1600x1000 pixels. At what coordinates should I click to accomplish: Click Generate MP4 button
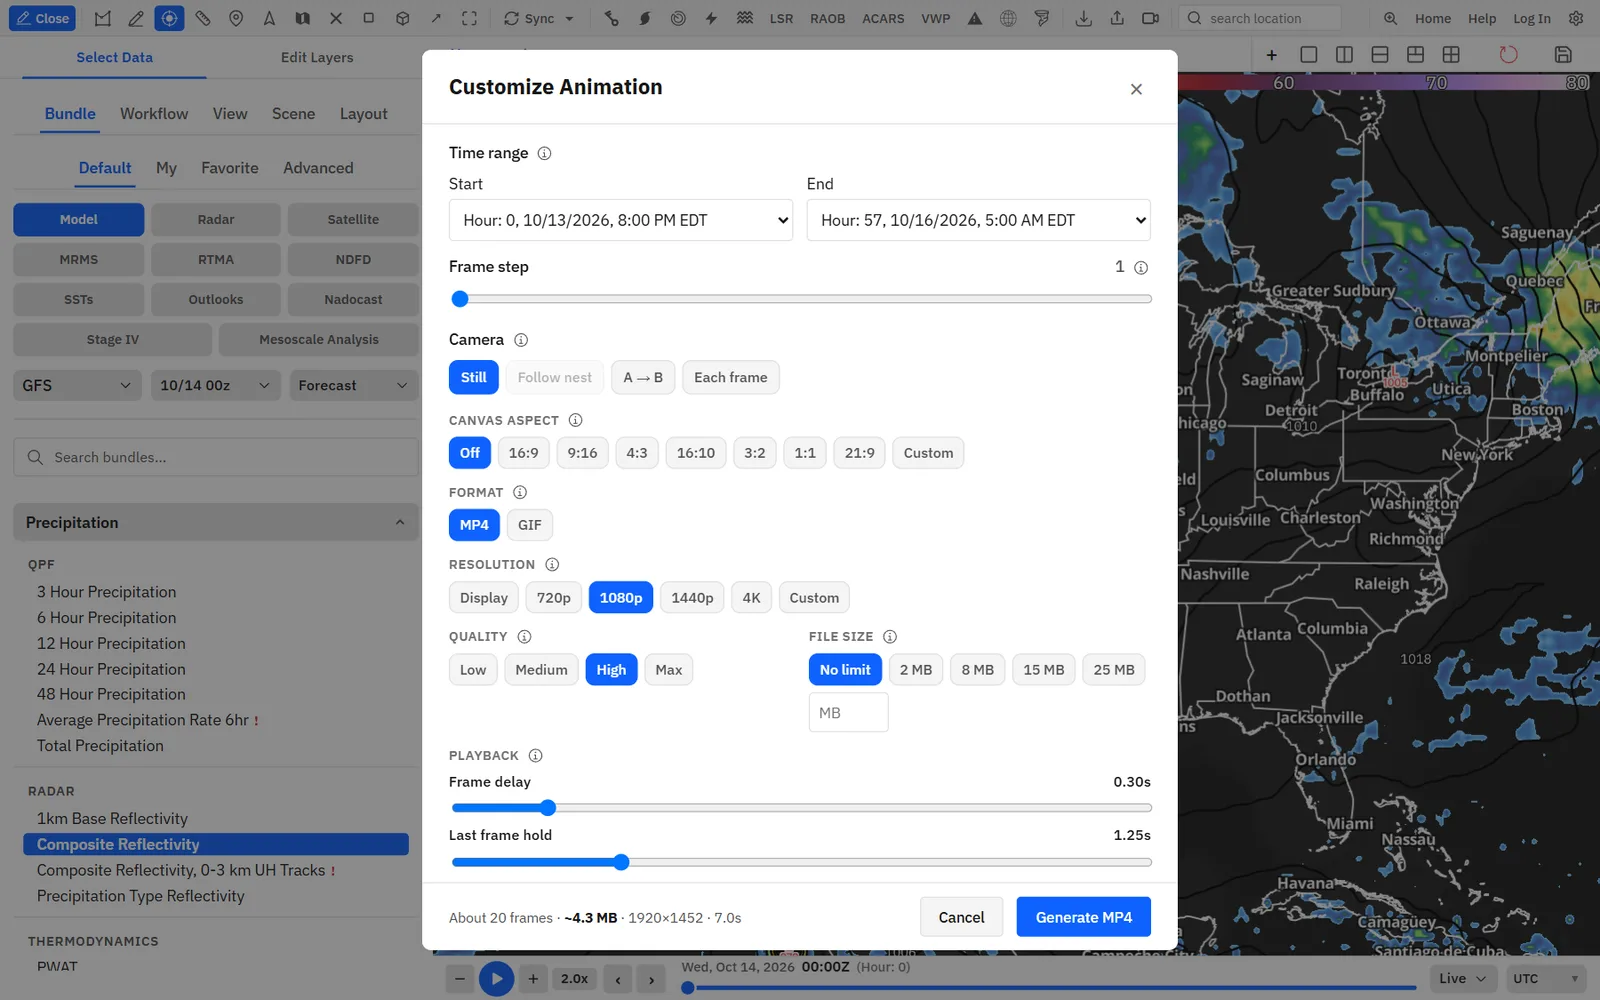tap(1083, 917)
